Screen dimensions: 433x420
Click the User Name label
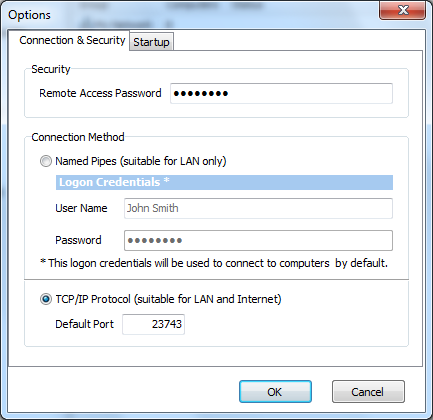tap(81, 208)
